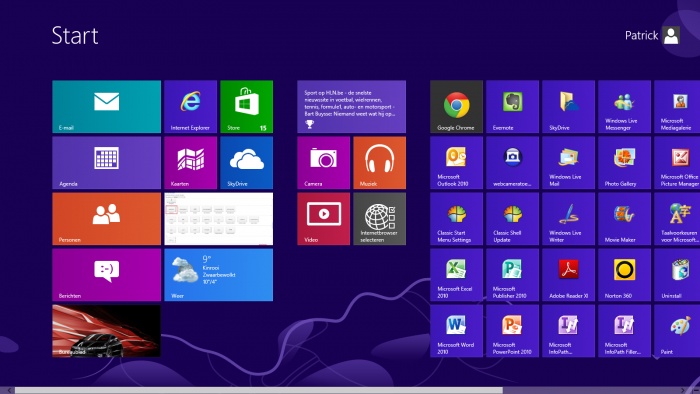Launch Evernote

tap(512, 107)
